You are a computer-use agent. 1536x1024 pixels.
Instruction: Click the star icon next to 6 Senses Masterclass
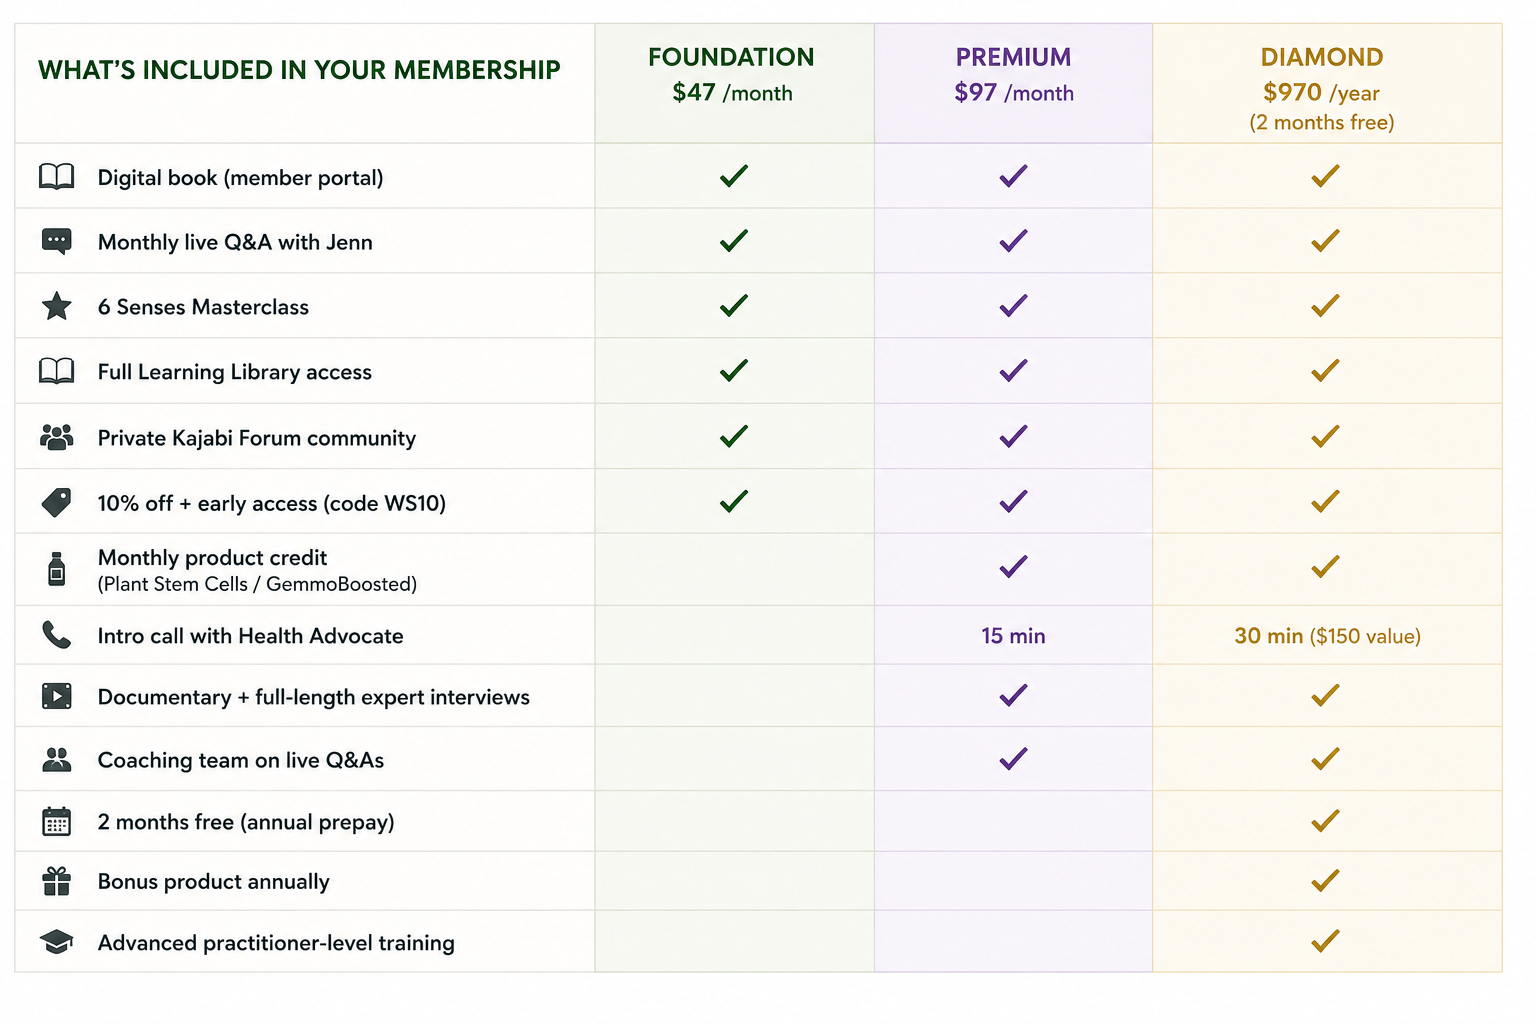(x=56, y=306)
